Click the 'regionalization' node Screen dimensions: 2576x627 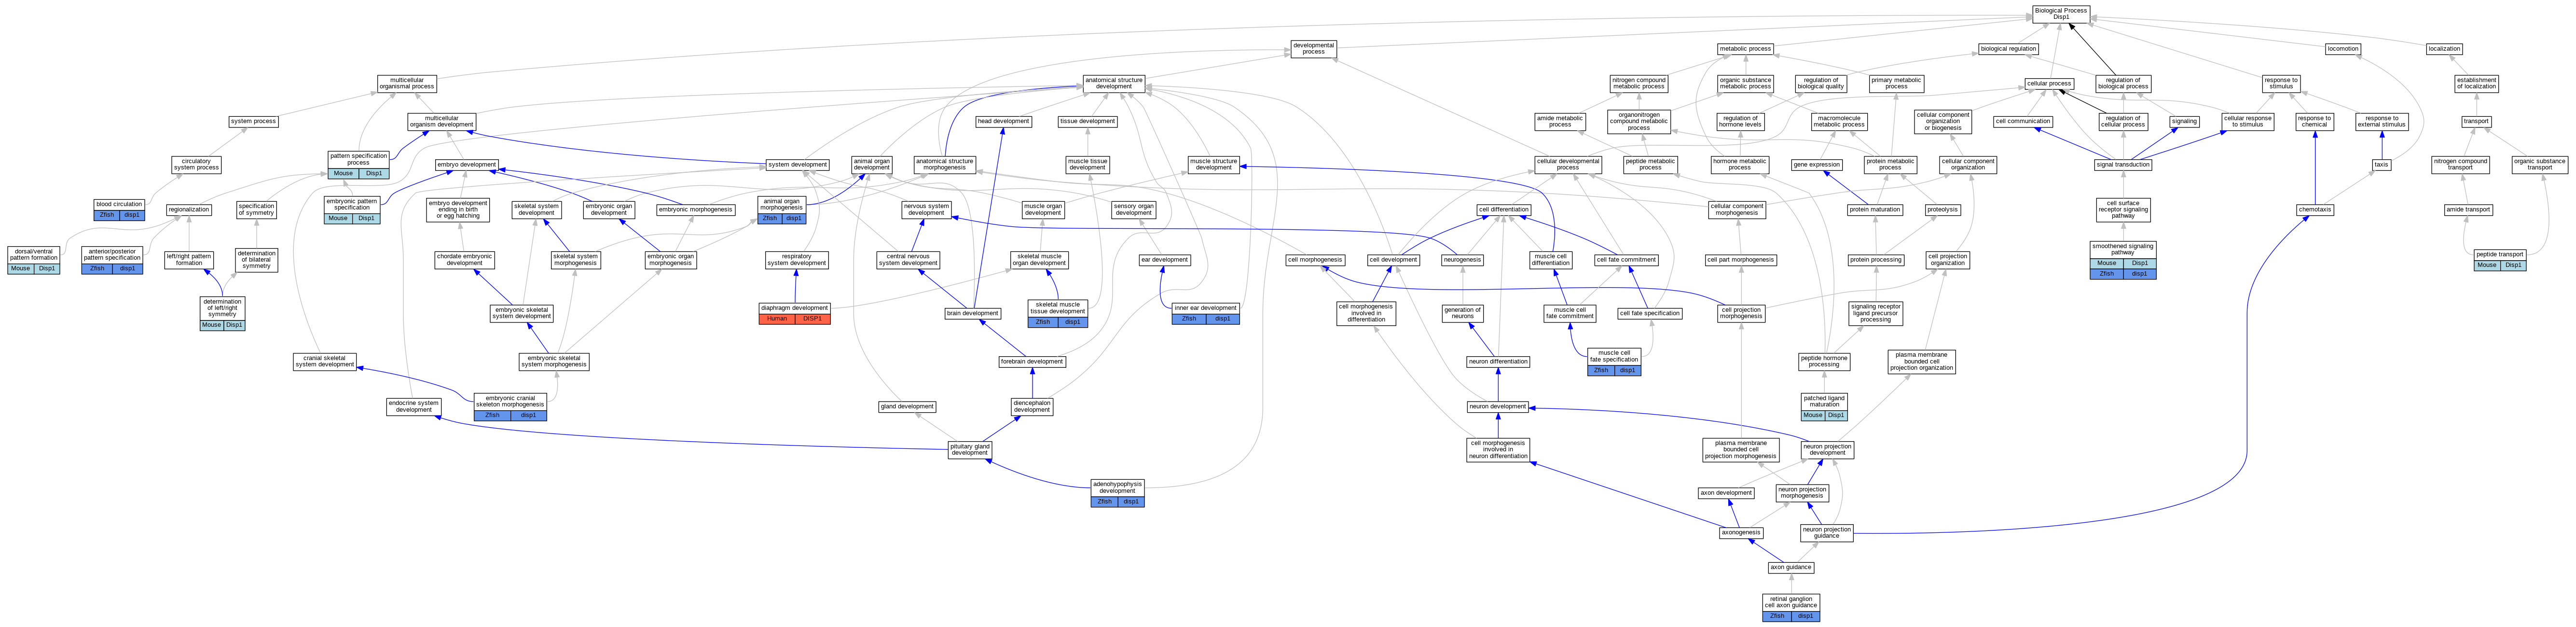[x=189, y=209]
